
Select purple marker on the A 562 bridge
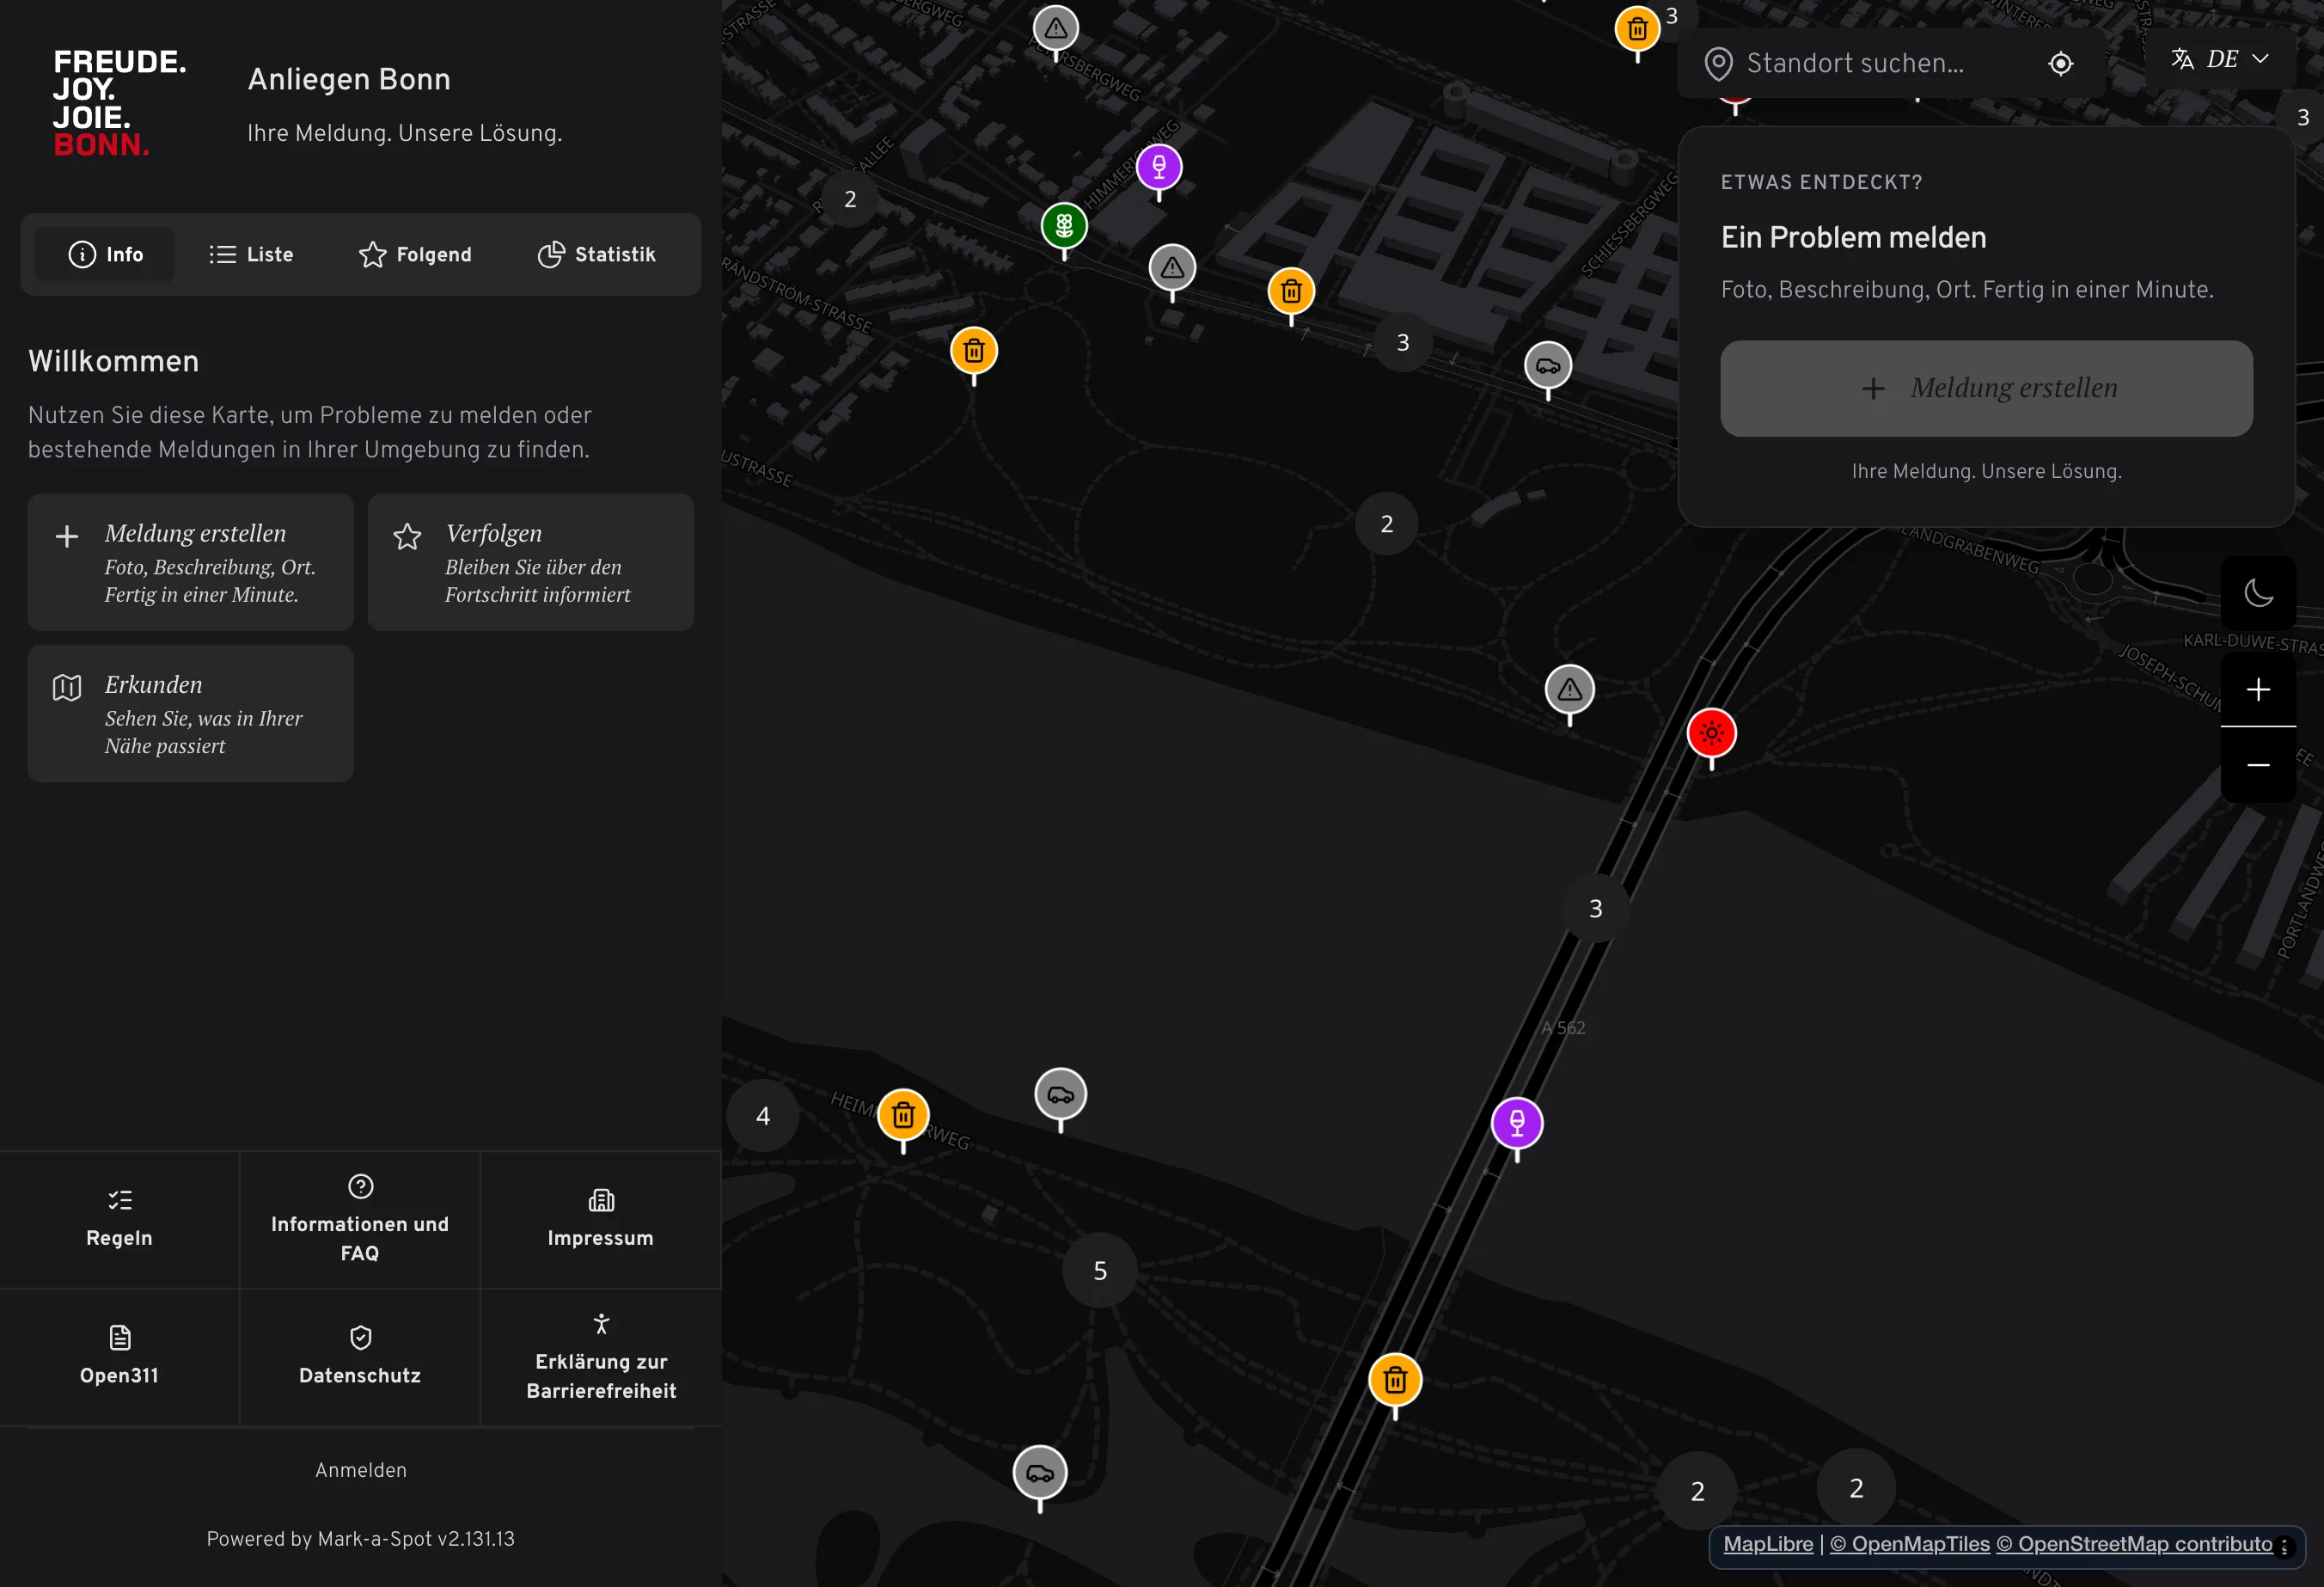pyautogui.click(x=1517, y=1124)
